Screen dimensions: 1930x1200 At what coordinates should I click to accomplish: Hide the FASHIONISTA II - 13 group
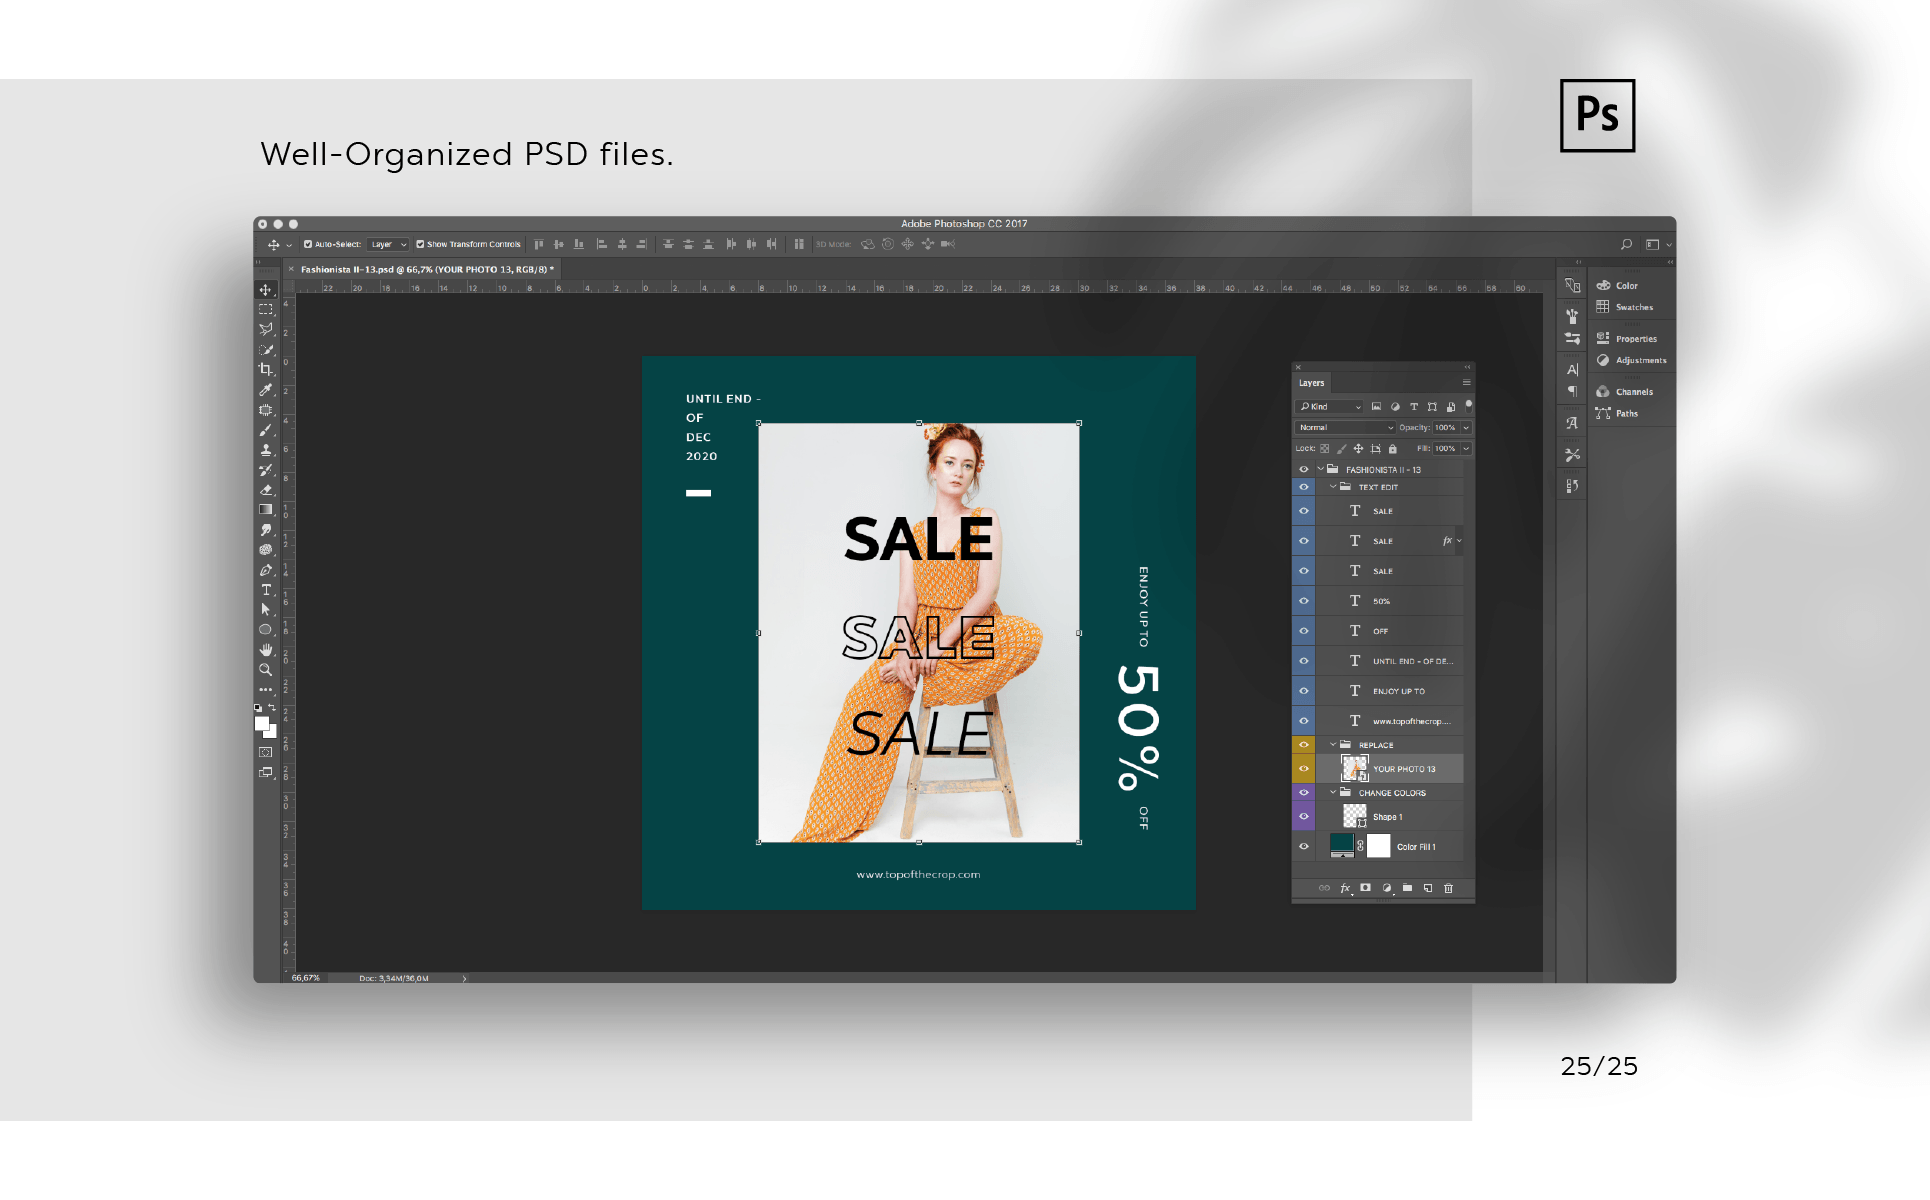click(1303, 469)
